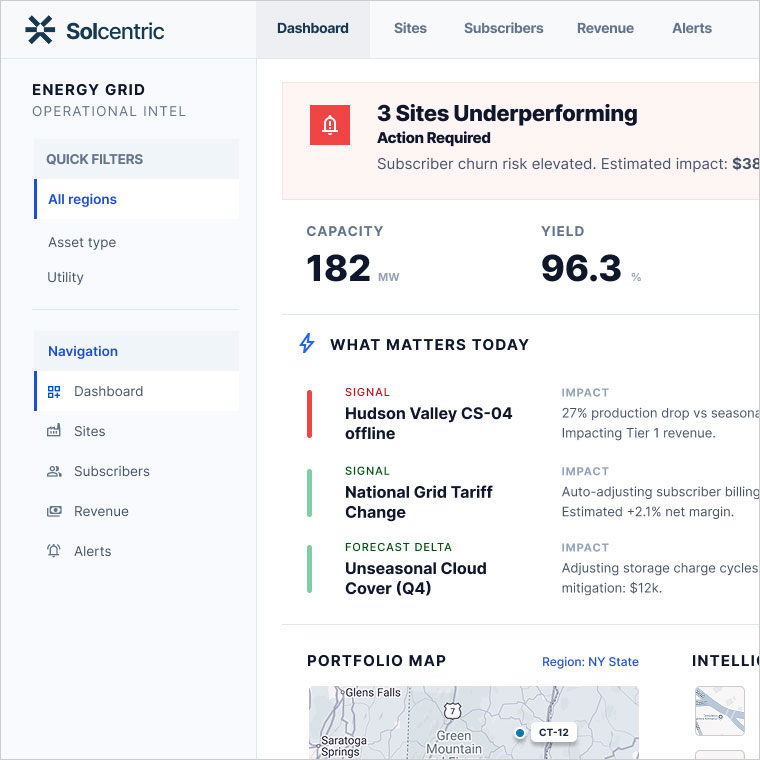Click the Sites factory icon in sidebar

[54, 432]
